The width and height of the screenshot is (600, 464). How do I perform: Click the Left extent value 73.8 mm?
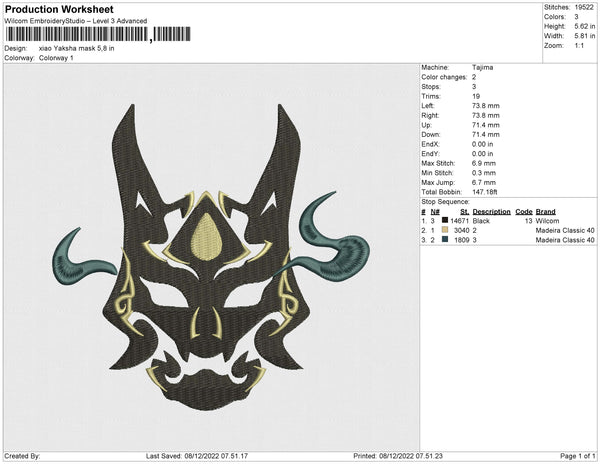click(486, 106)
